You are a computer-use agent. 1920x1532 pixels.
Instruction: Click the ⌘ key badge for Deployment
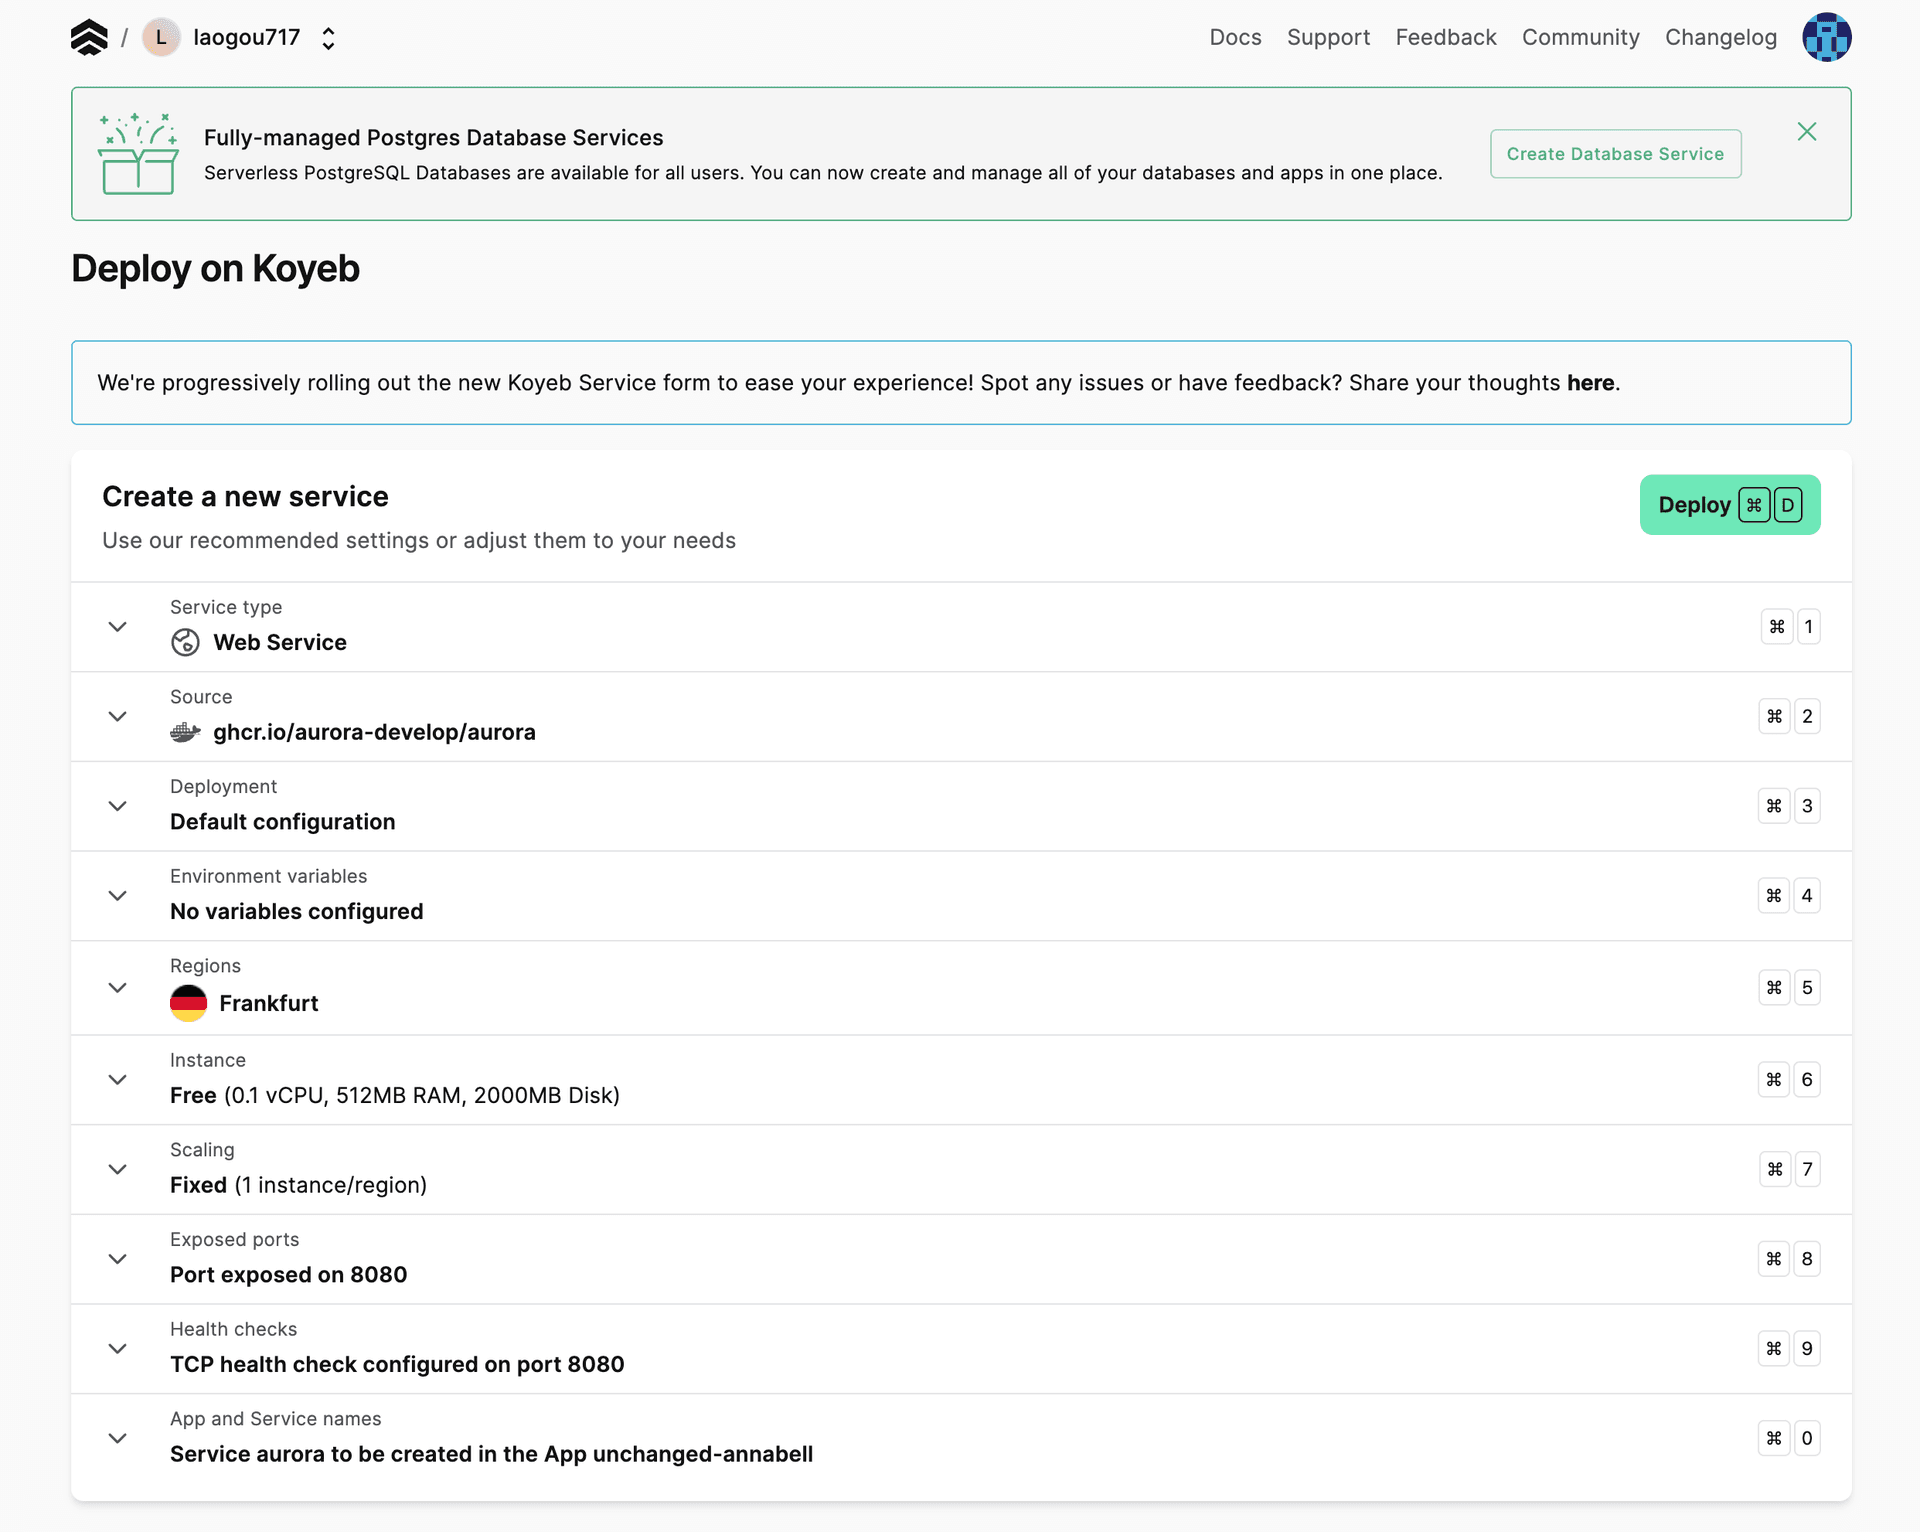tap(1774, 806)
